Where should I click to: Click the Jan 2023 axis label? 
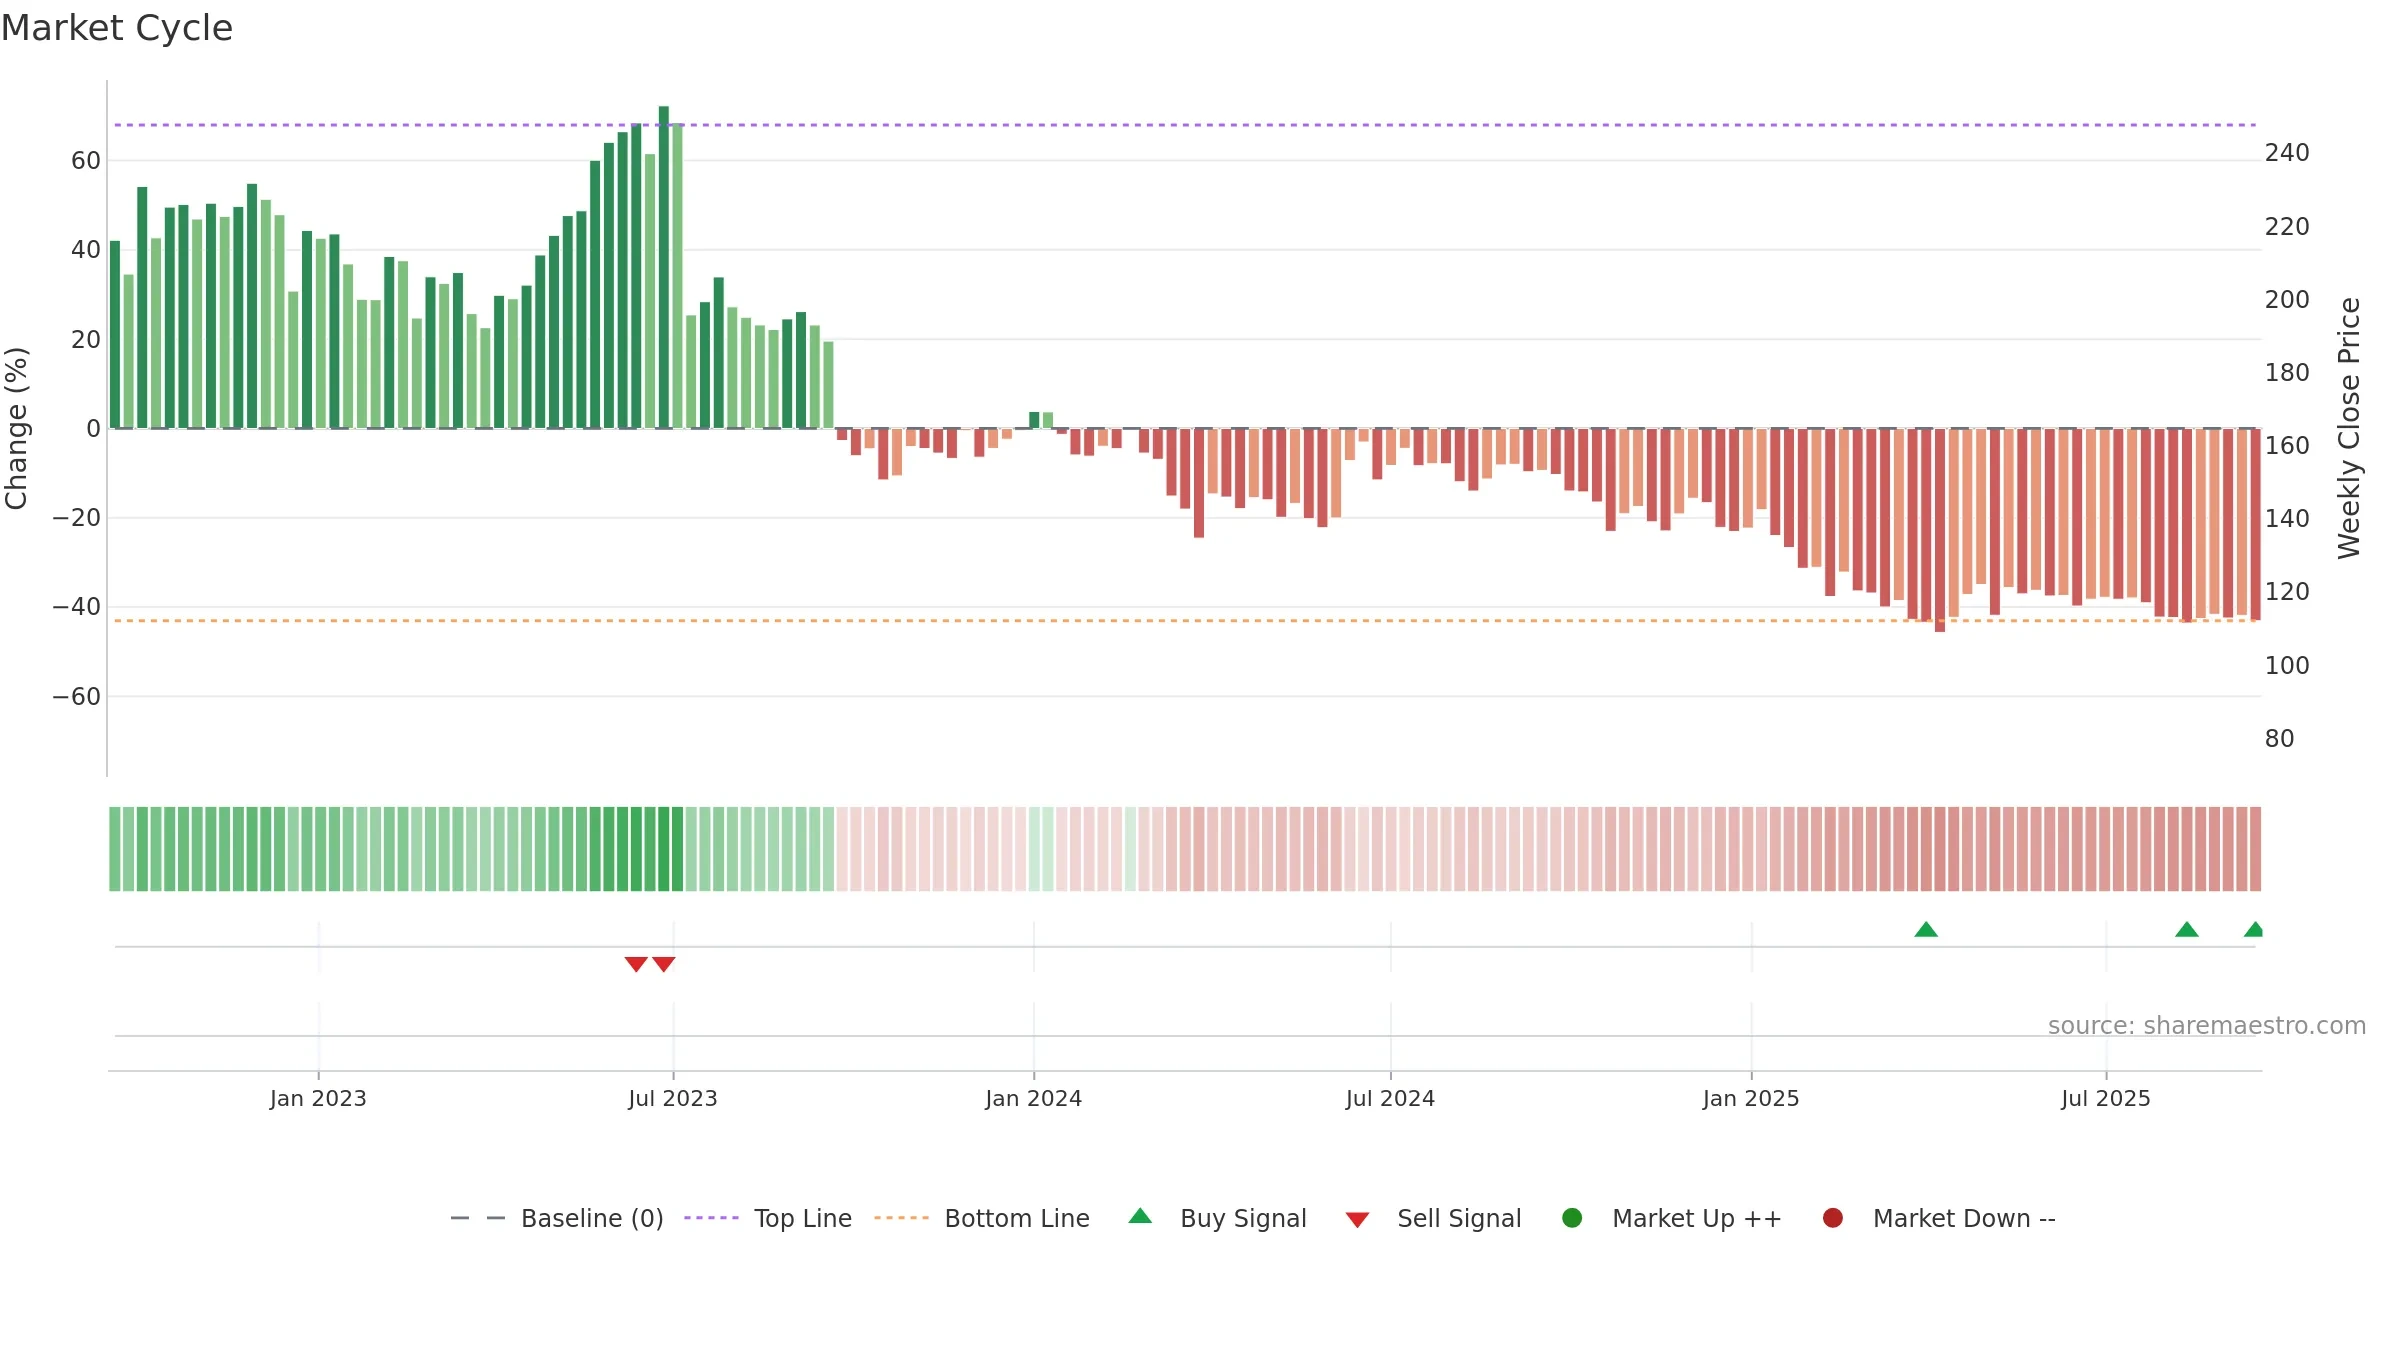(x=318, y=1098)
